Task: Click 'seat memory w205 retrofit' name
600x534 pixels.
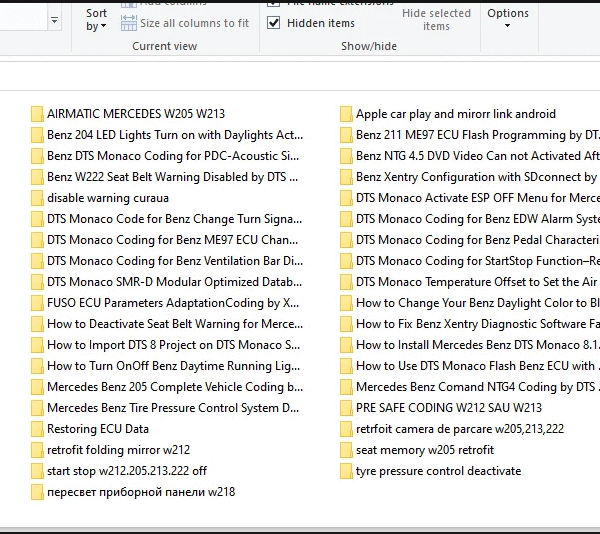Action: pos(425,450)
